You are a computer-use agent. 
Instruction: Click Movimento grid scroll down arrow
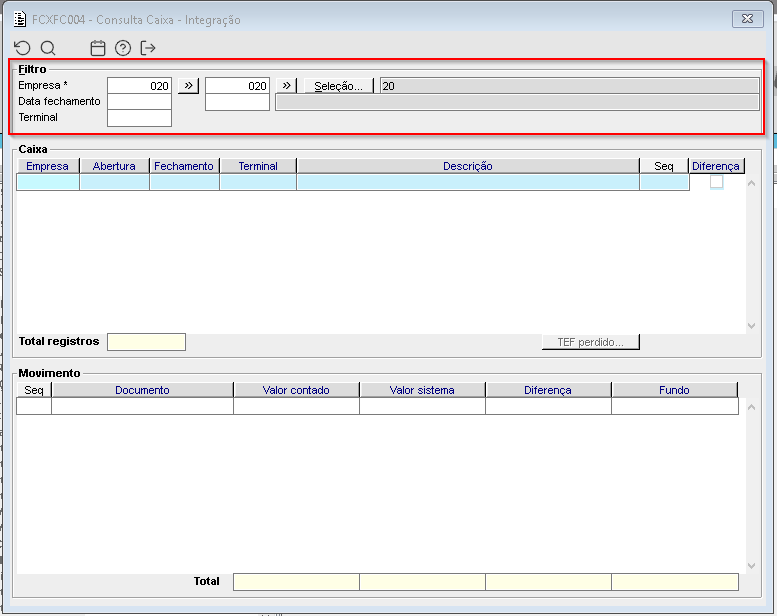click(751, 565)
